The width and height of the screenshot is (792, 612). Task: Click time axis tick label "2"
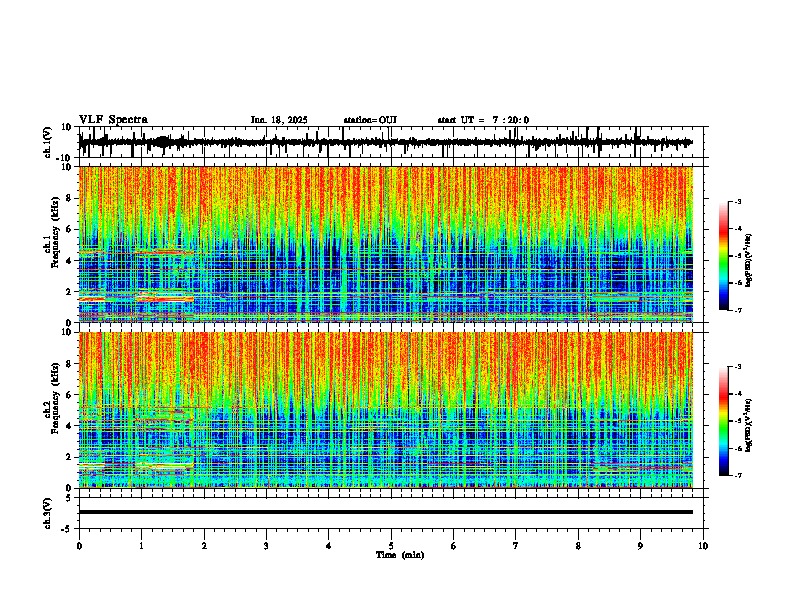tap(204, 546)
